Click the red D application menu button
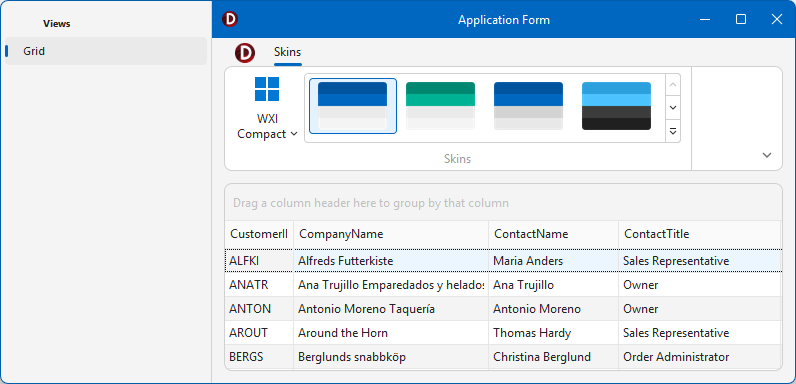Viewport: 796px width, 384px height. 245,52
